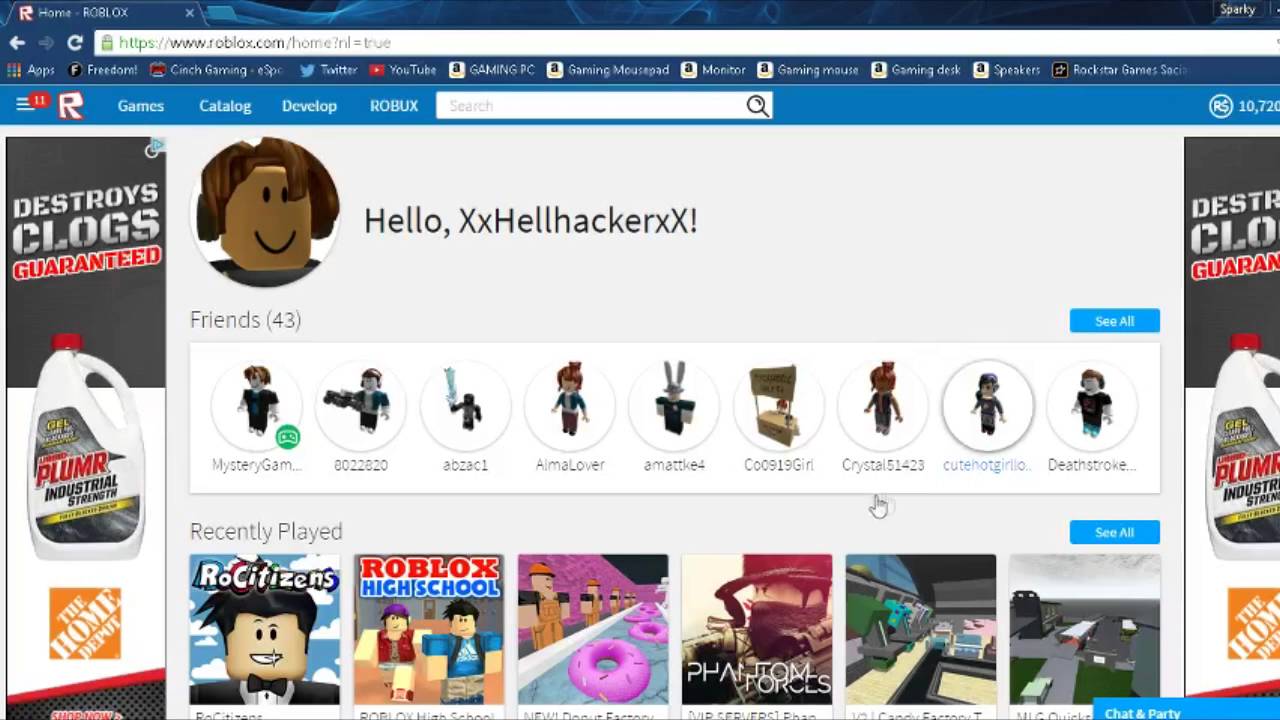
Task: Click the right Liquid-Plumr advertisement
Action: pos(1232,428)
